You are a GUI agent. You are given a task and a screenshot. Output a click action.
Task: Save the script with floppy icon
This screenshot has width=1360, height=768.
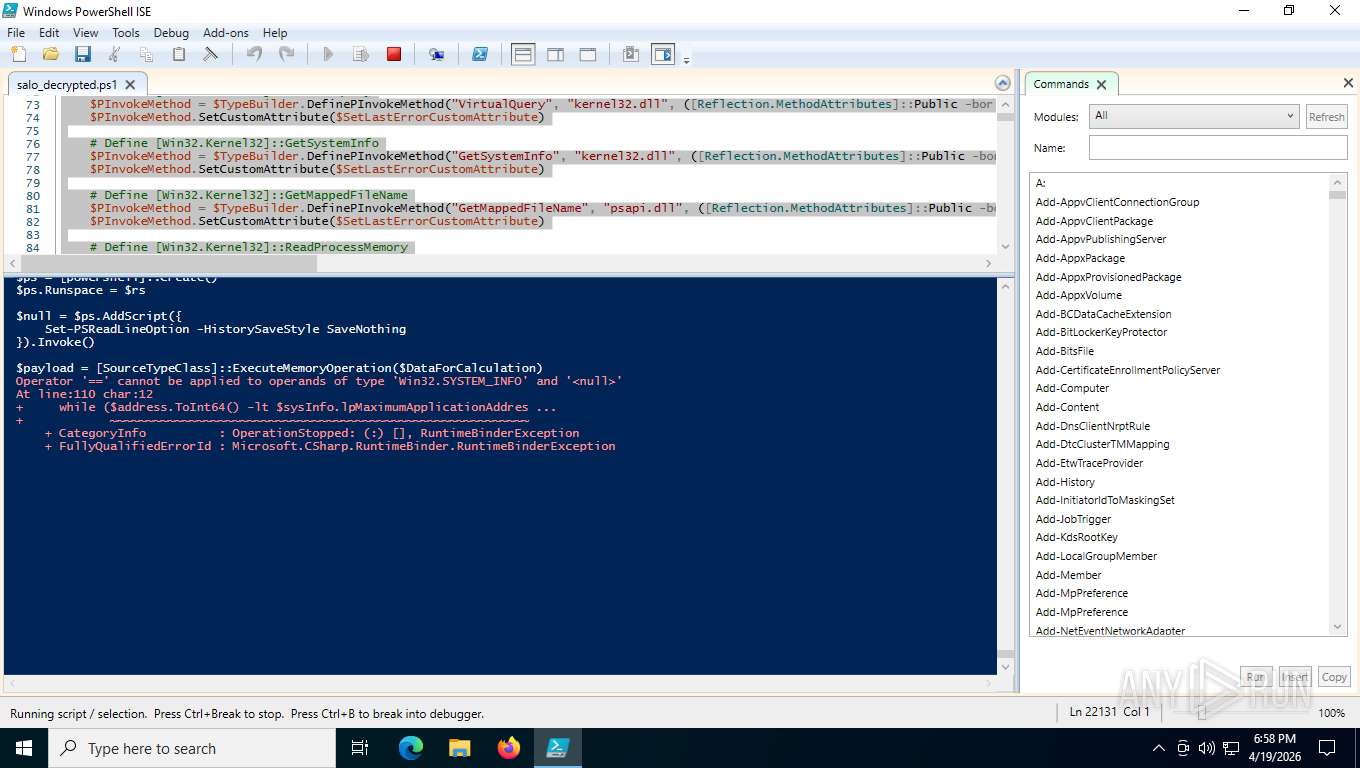(82, 54)
